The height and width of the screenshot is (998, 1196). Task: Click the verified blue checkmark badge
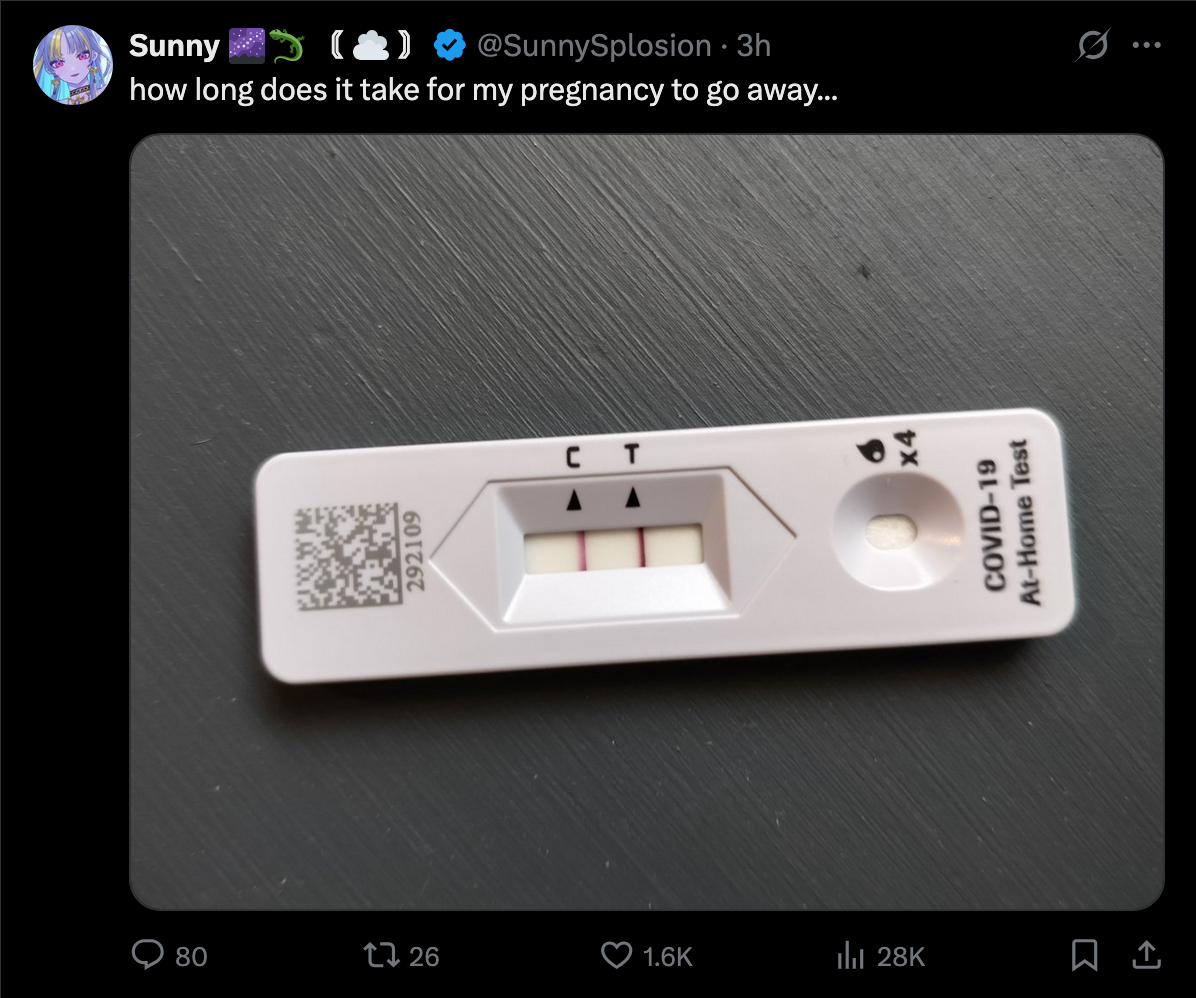[x=450, y=45]
